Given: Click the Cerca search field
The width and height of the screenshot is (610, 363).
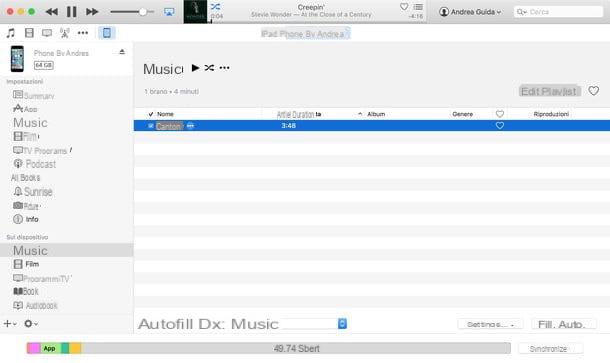Looking at the screenshot, I should point(558,12).
